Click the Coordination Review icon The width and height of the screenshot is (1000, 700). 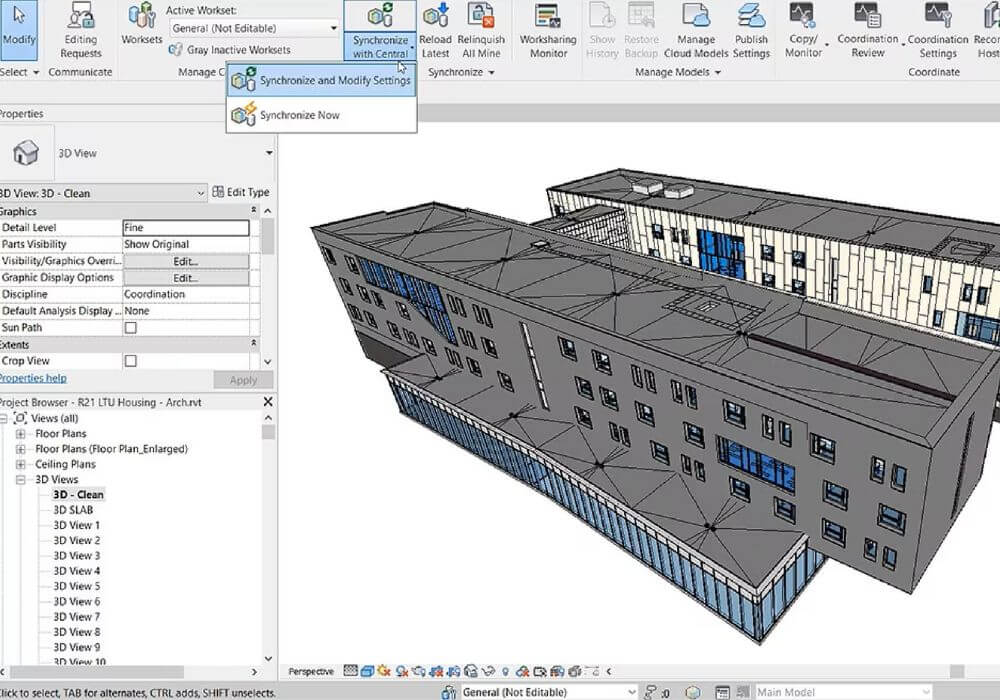pyautogui.click(x=867, y=18)
